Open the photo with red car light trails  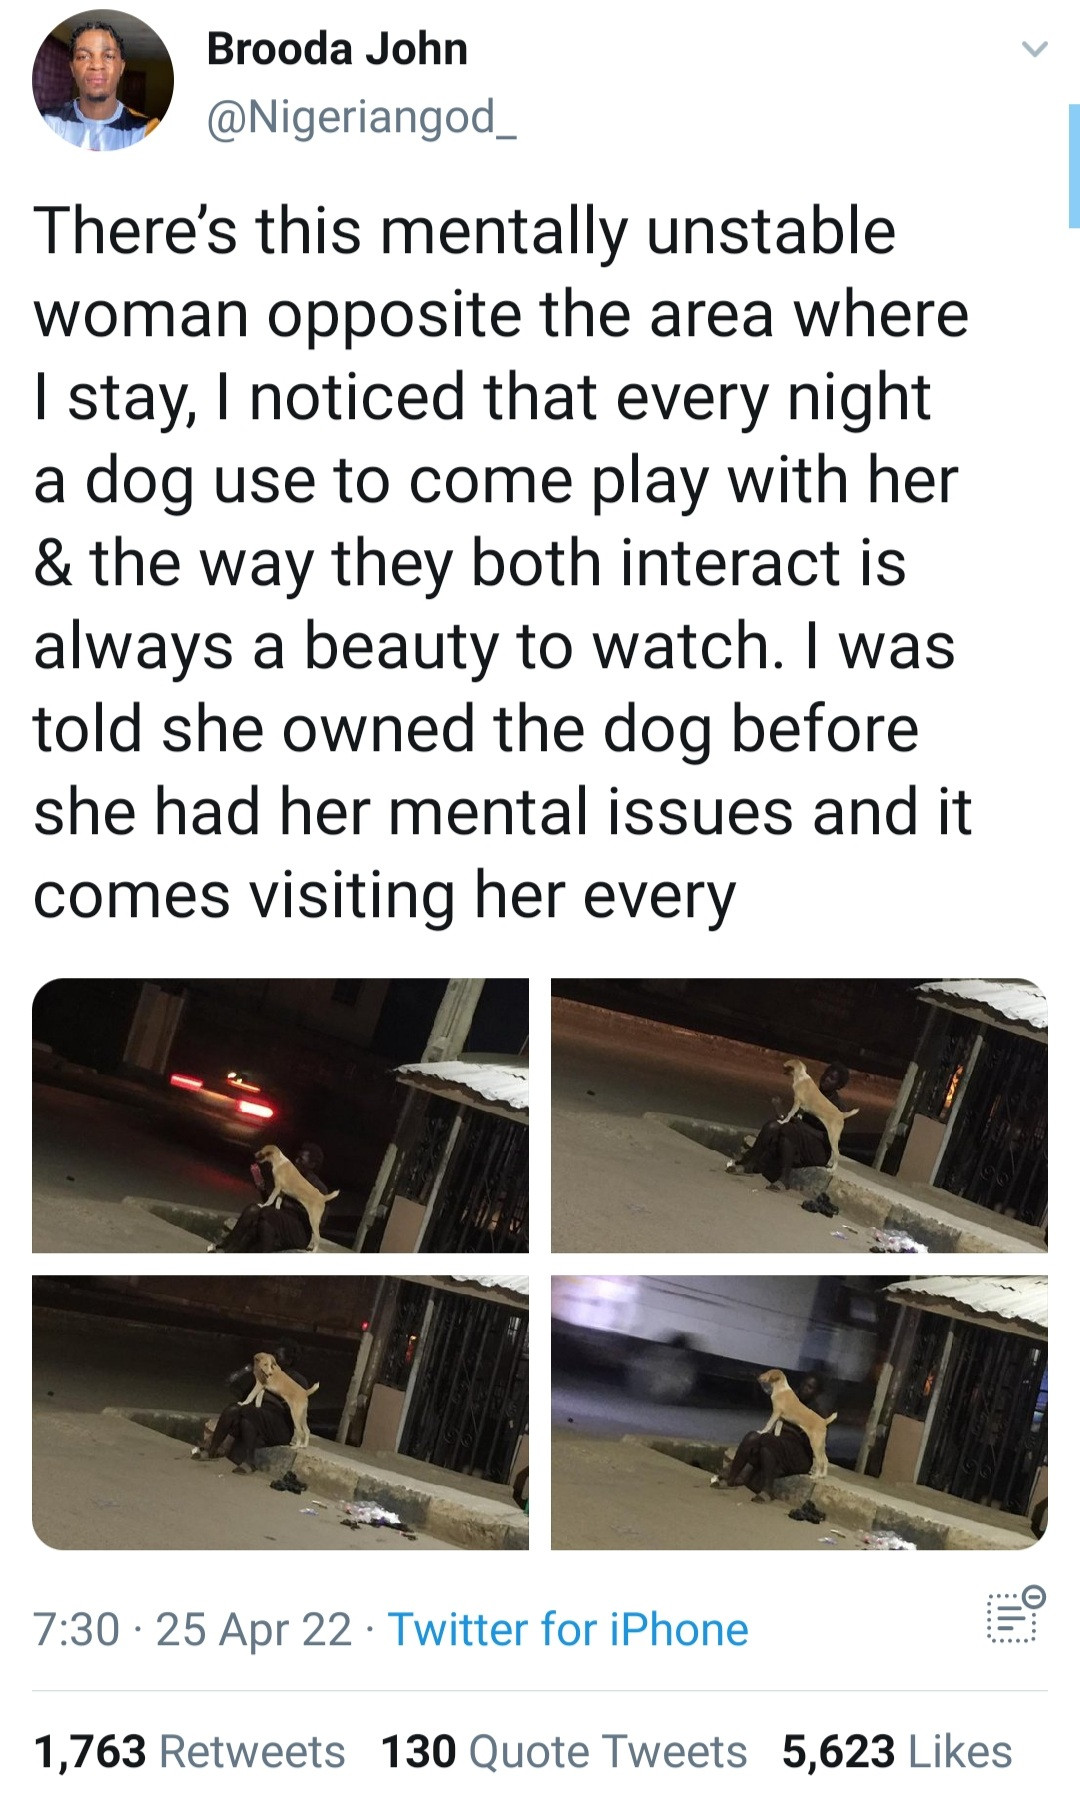pyautogui.click(x=280, y=1115)
